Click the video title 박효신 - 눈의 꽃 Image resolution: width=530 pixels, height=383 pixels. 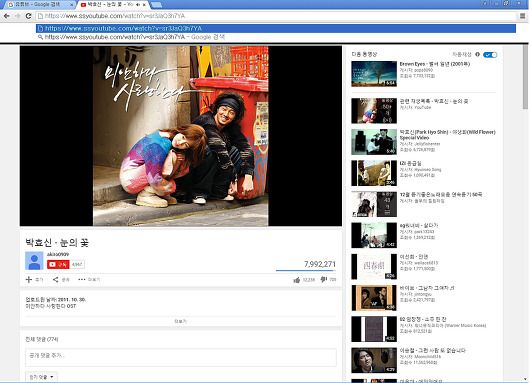pos(57,242)
